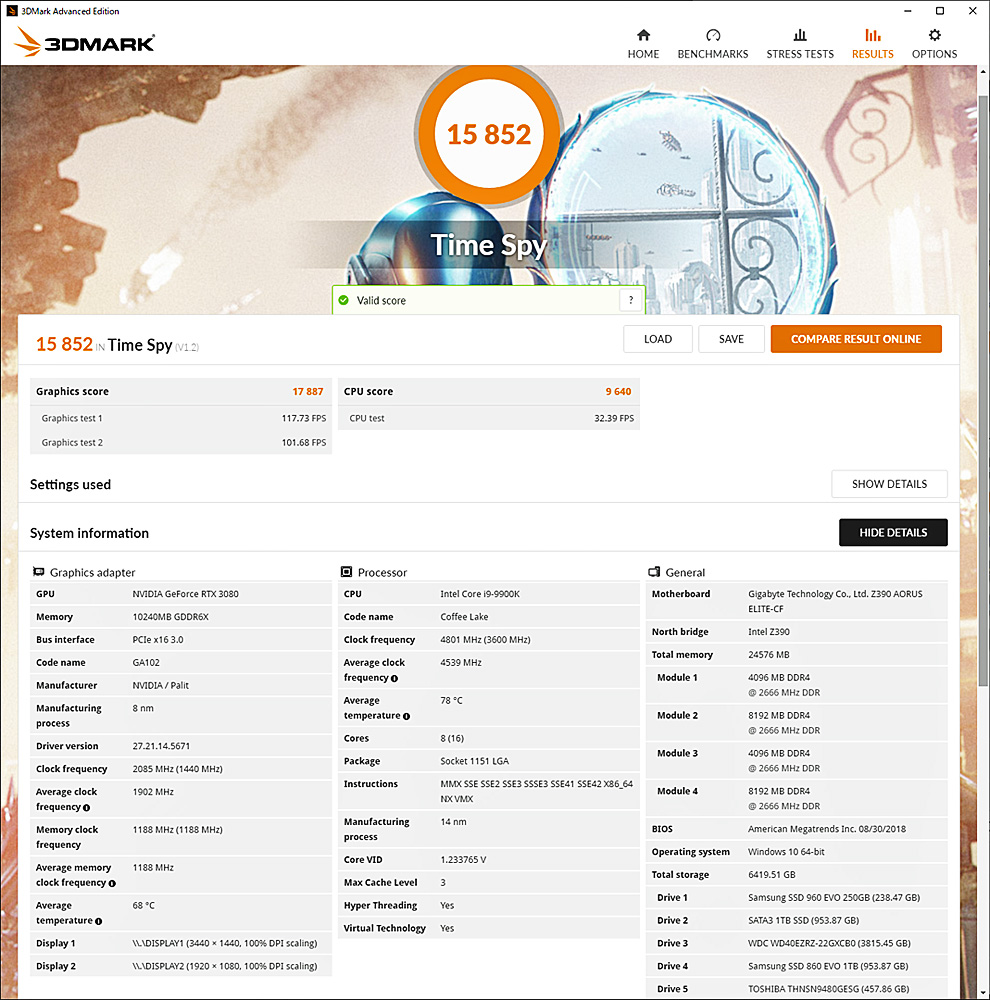Click the DISPLAY2 1920 × 1080 entry

tap(225, 966)
